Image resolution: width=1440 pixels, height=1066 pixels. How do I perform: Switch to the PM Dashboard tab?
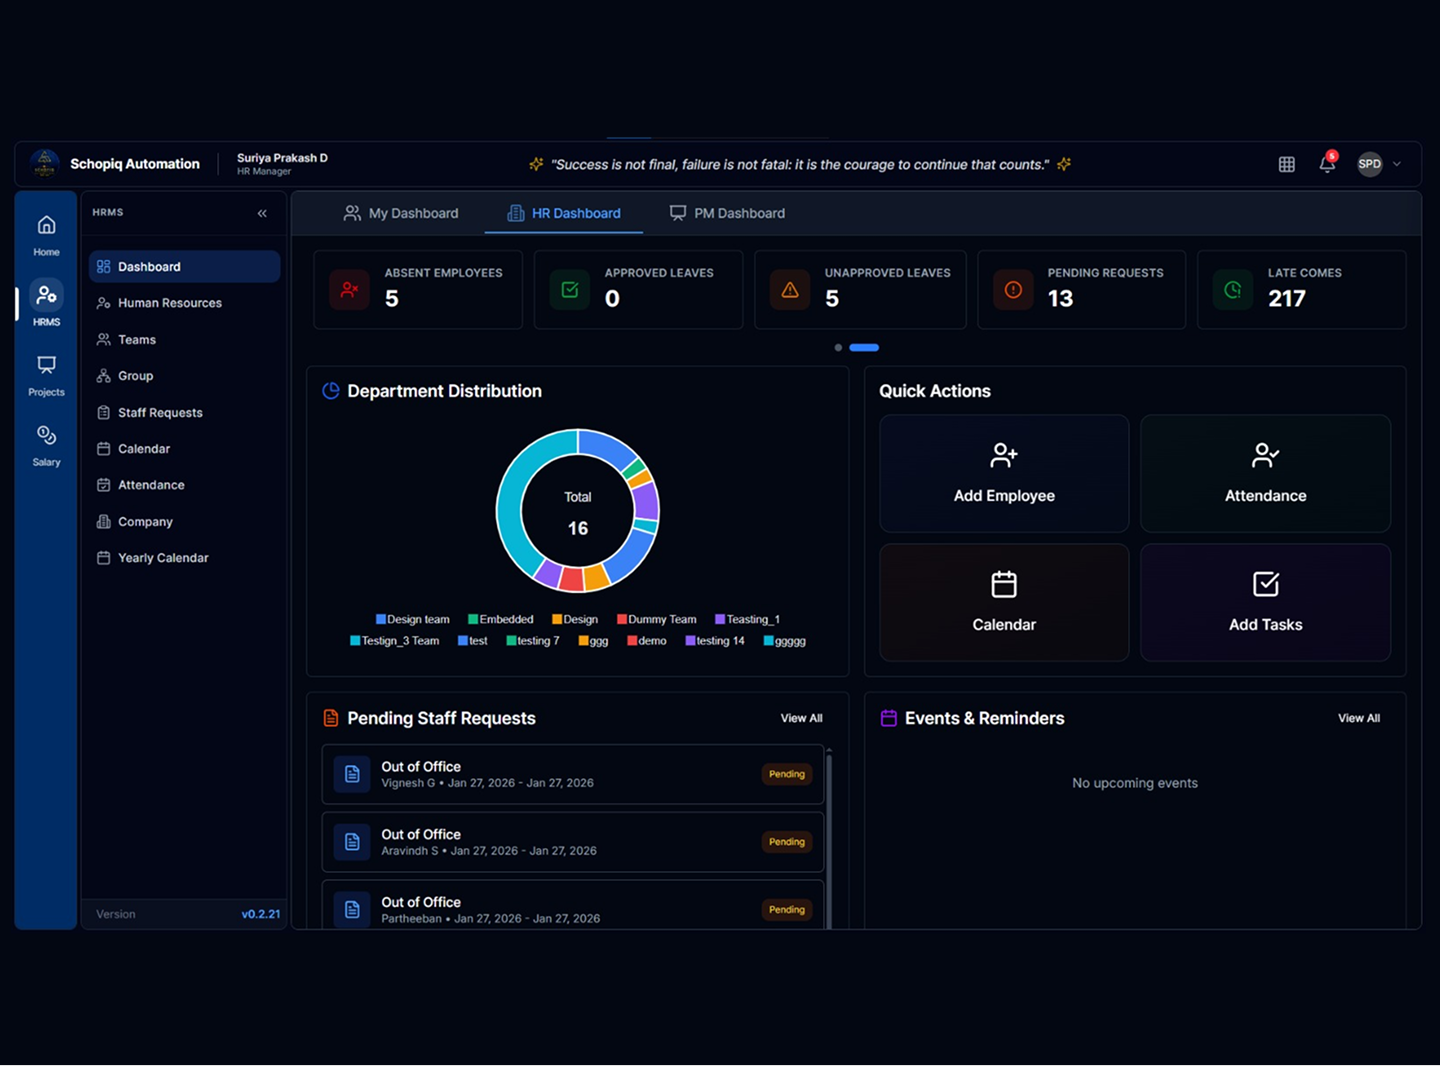pos(727,213)
